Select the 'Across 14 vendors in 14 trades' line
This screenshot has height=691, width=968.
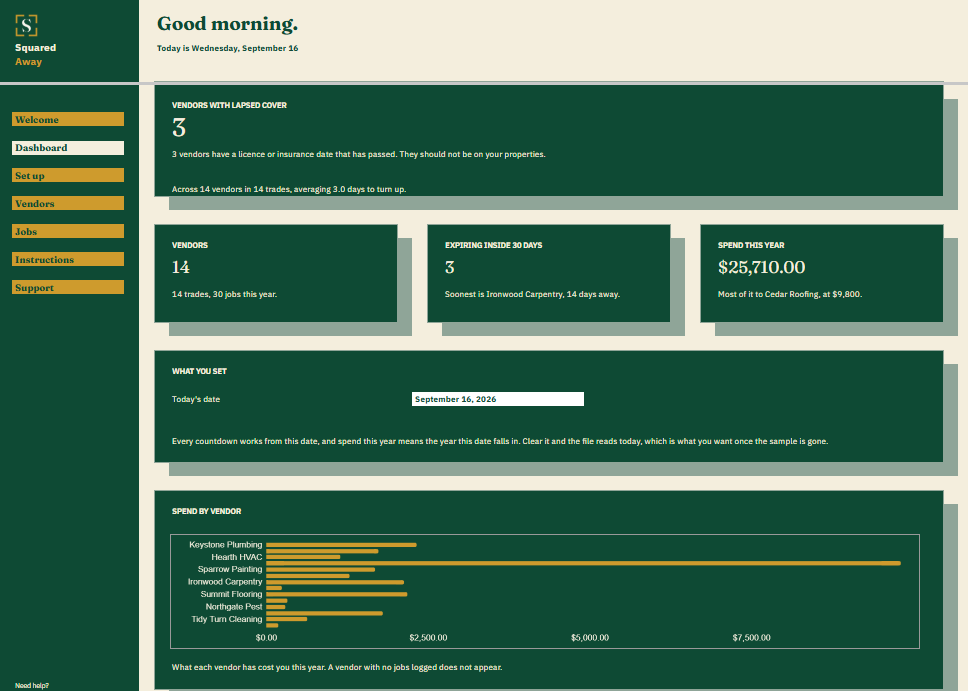289,189
